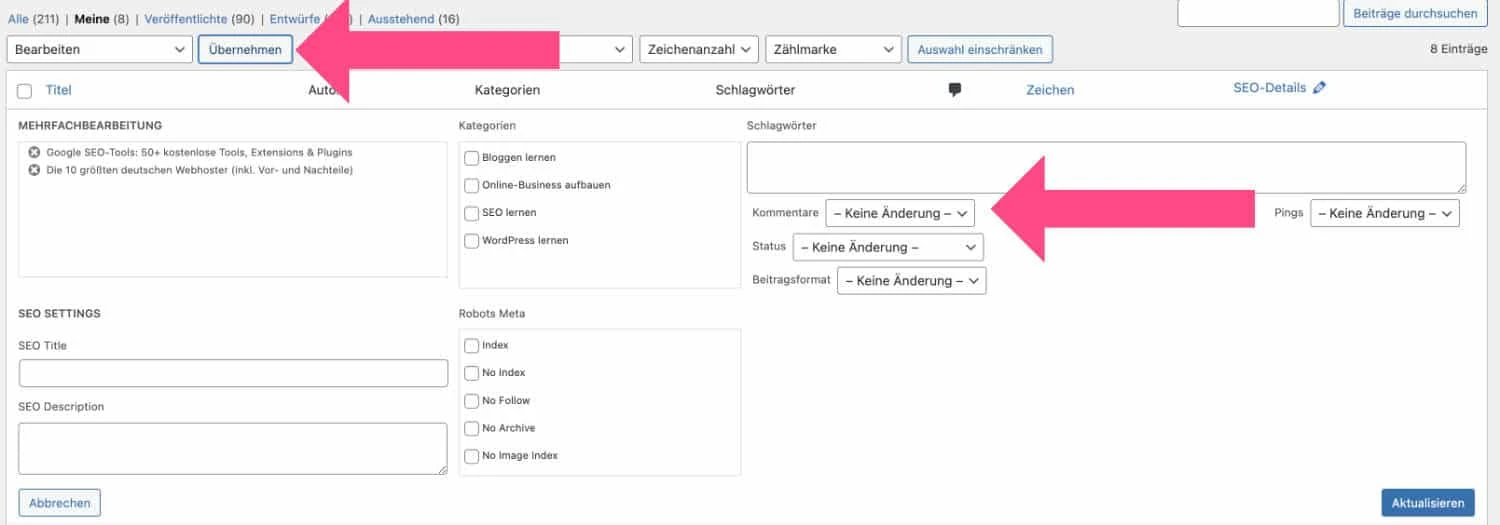Click the 8 Einträge count text
Image resolution: width=1500 pixels, height=525 pixels.
click(1458, 48)
